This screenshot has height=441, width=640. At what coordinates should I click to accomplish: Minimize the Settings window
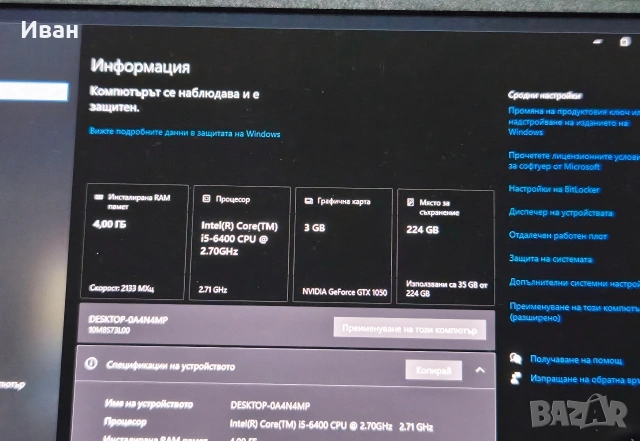(598, 41)
